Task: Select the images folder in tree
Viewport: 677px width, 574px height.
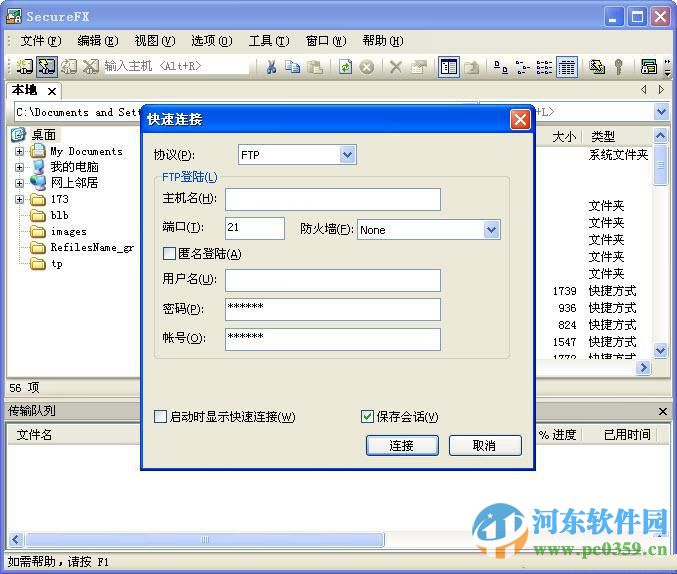Action: click(x=68, y=232)
